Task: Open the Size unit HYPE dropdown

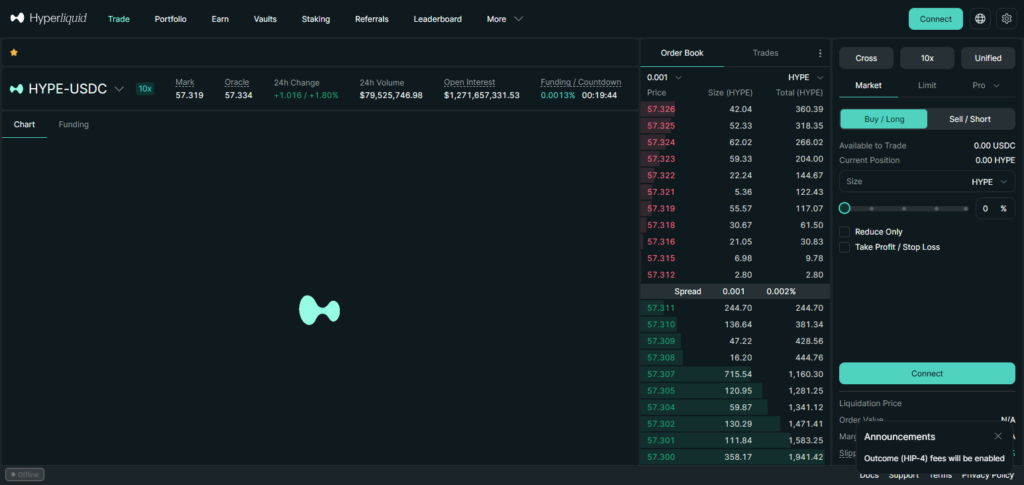Action: coord(989,181)
